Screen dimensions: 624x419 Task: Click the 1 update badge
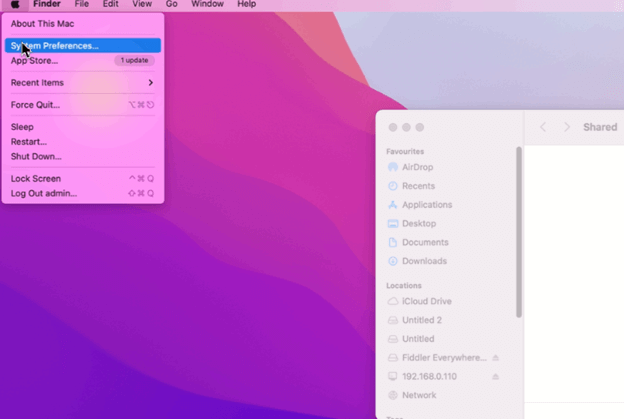pyautogui.click(x=135, y=60)
